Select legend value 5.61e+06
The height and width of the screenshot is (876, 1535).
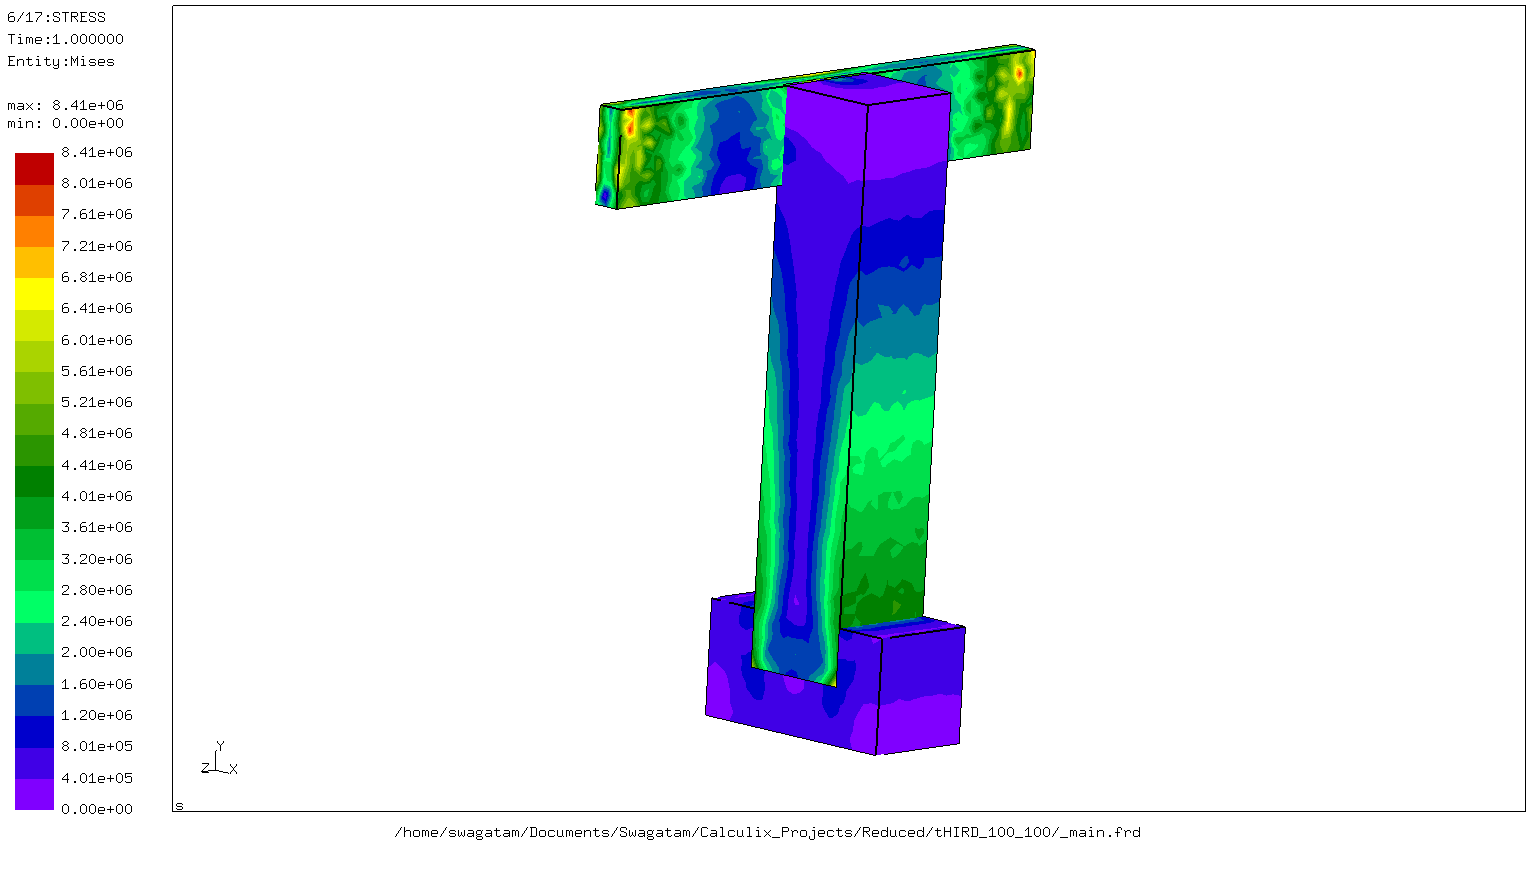(x=97, y=371)
